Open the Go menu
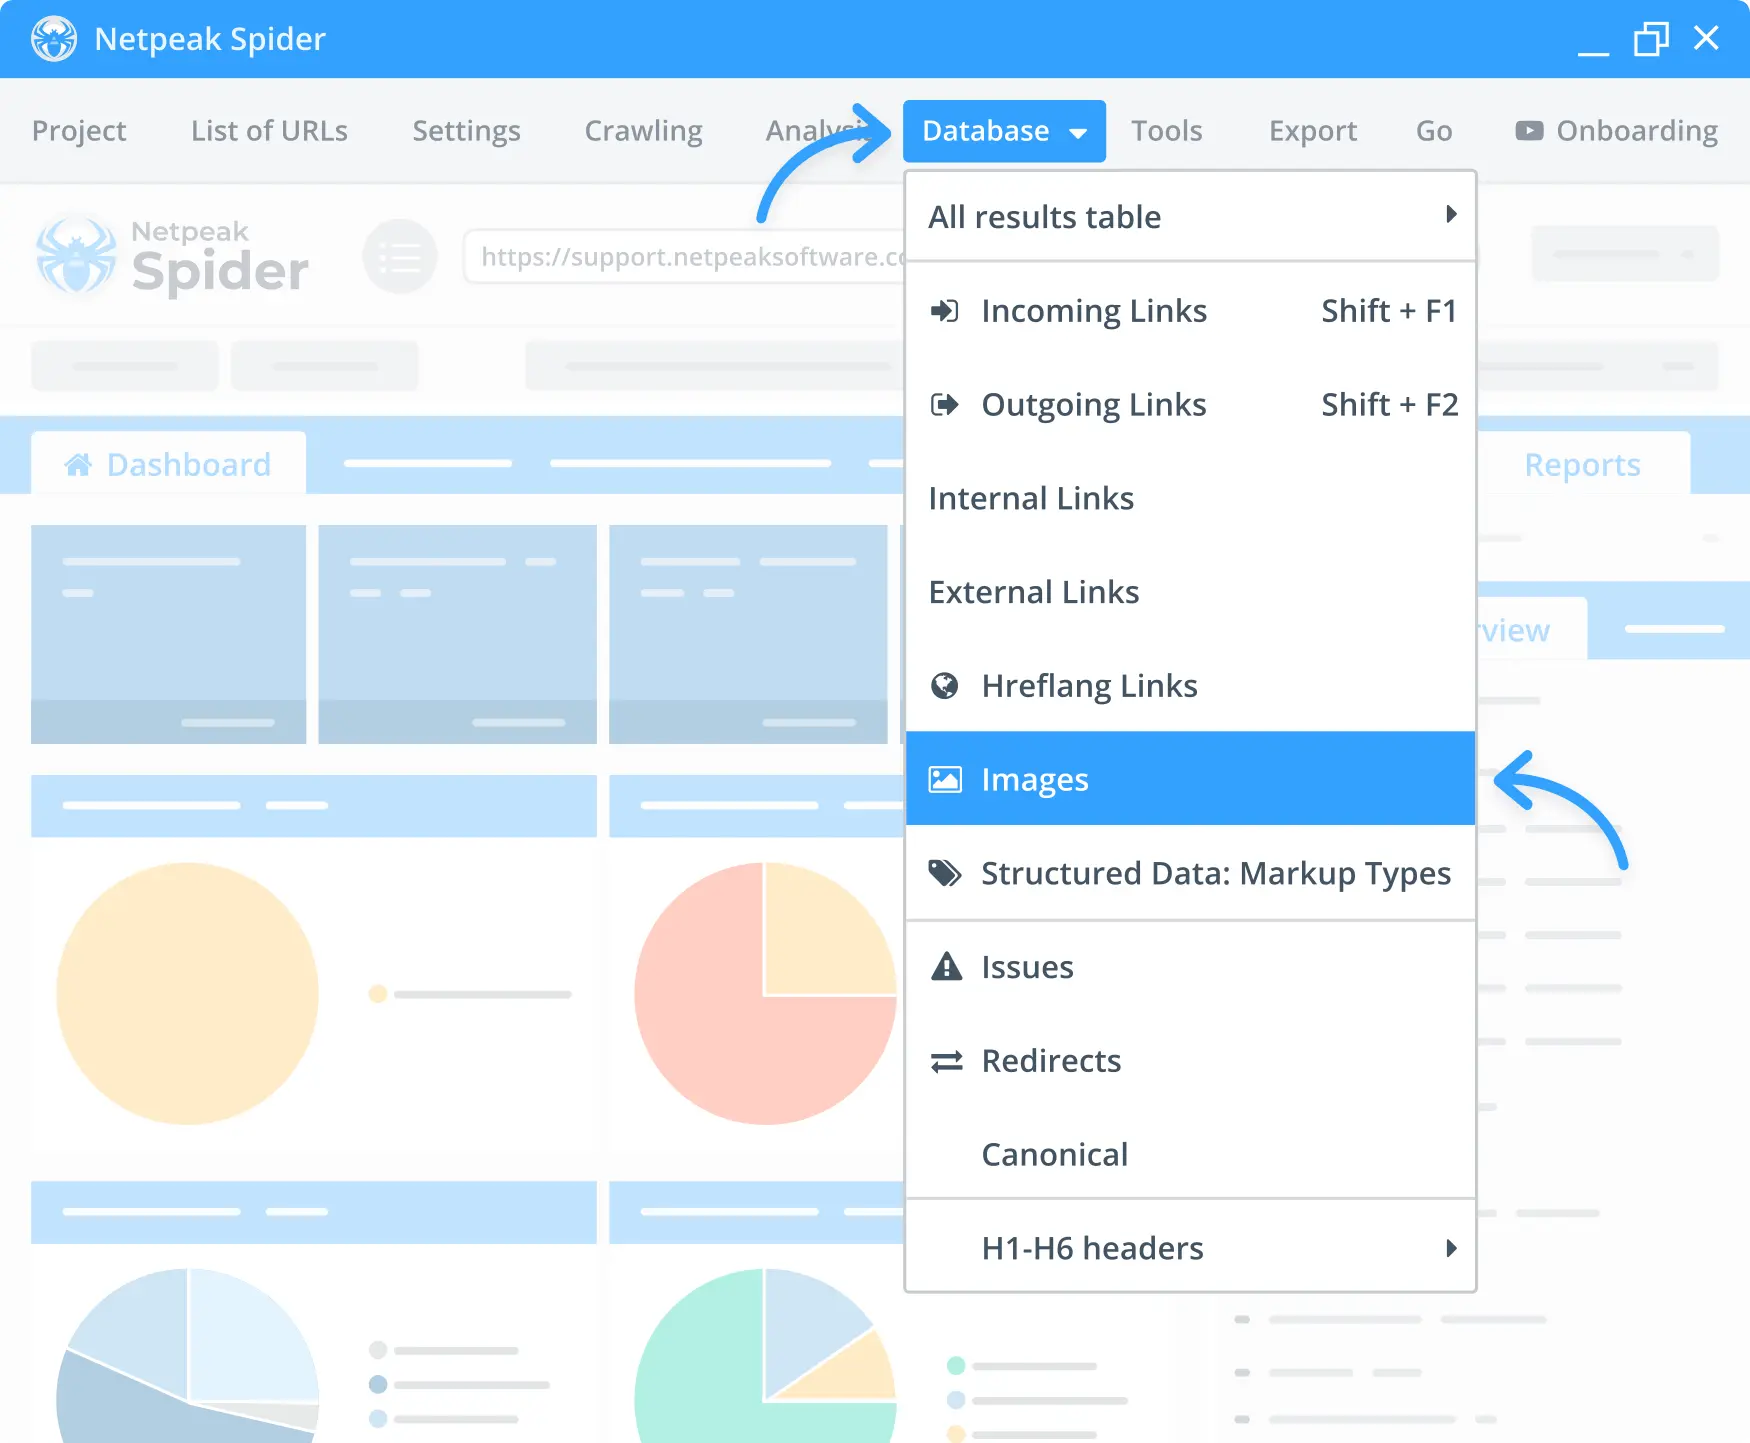The width and height of the screenshot is (1750, 1443). tap(1434, 131)
